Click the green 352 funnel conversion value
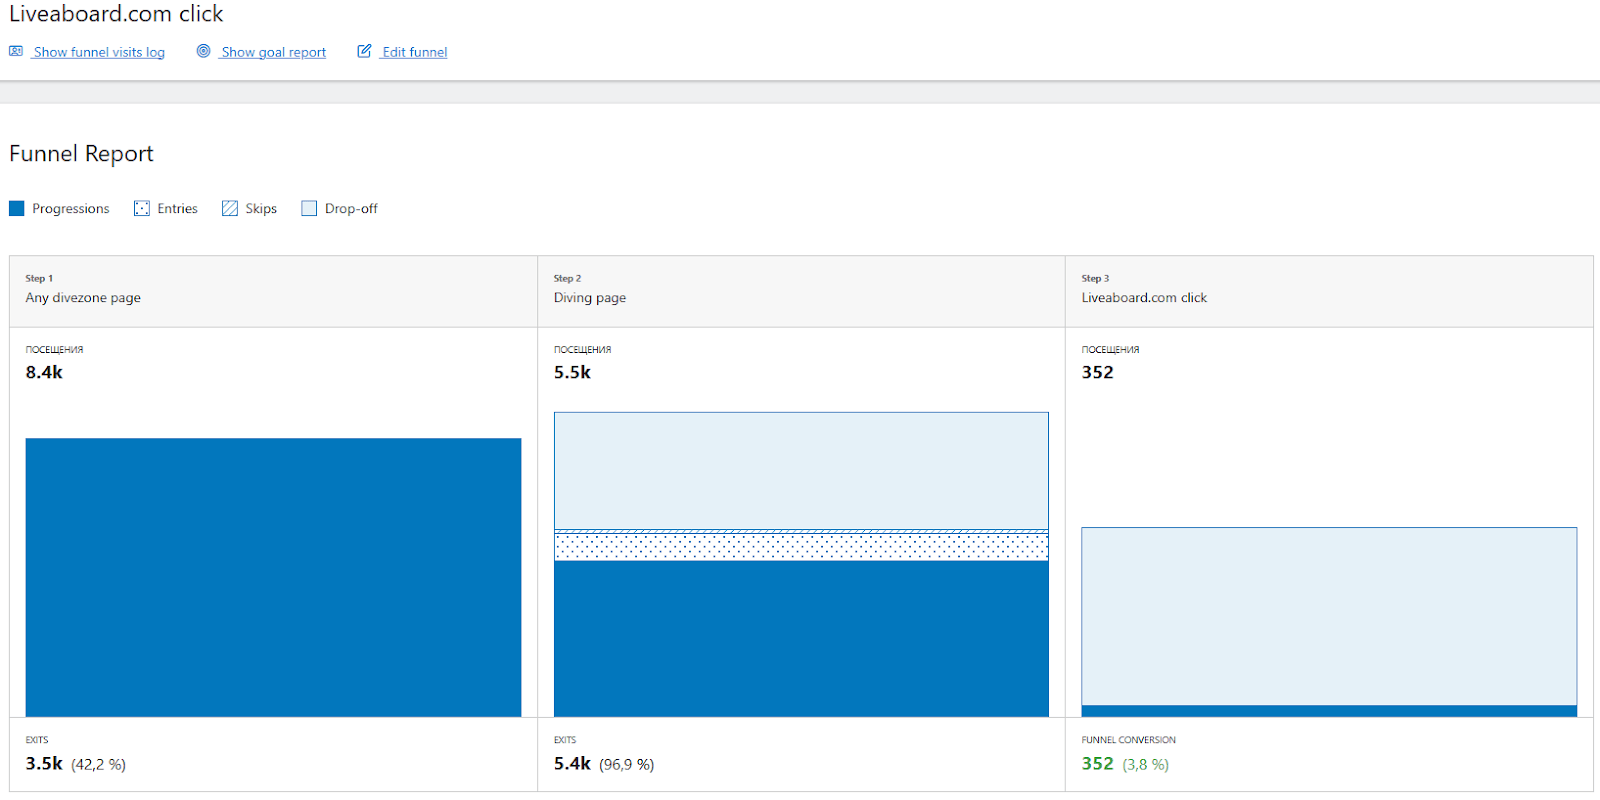This screenshot has height=800, width=1600. coord(1097,763)
